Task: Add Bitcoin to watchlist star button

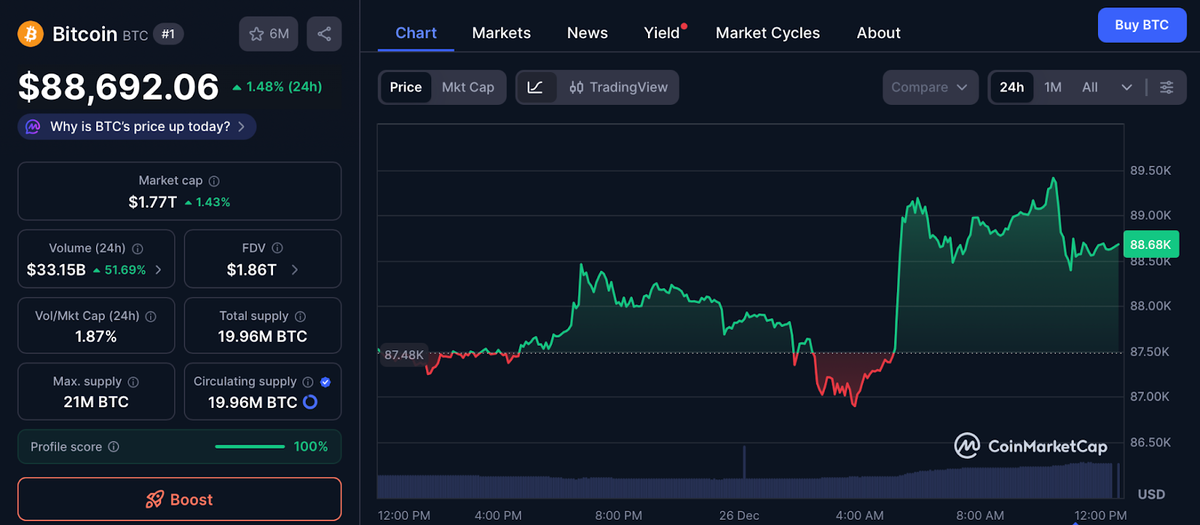Action: coord(268,34)
